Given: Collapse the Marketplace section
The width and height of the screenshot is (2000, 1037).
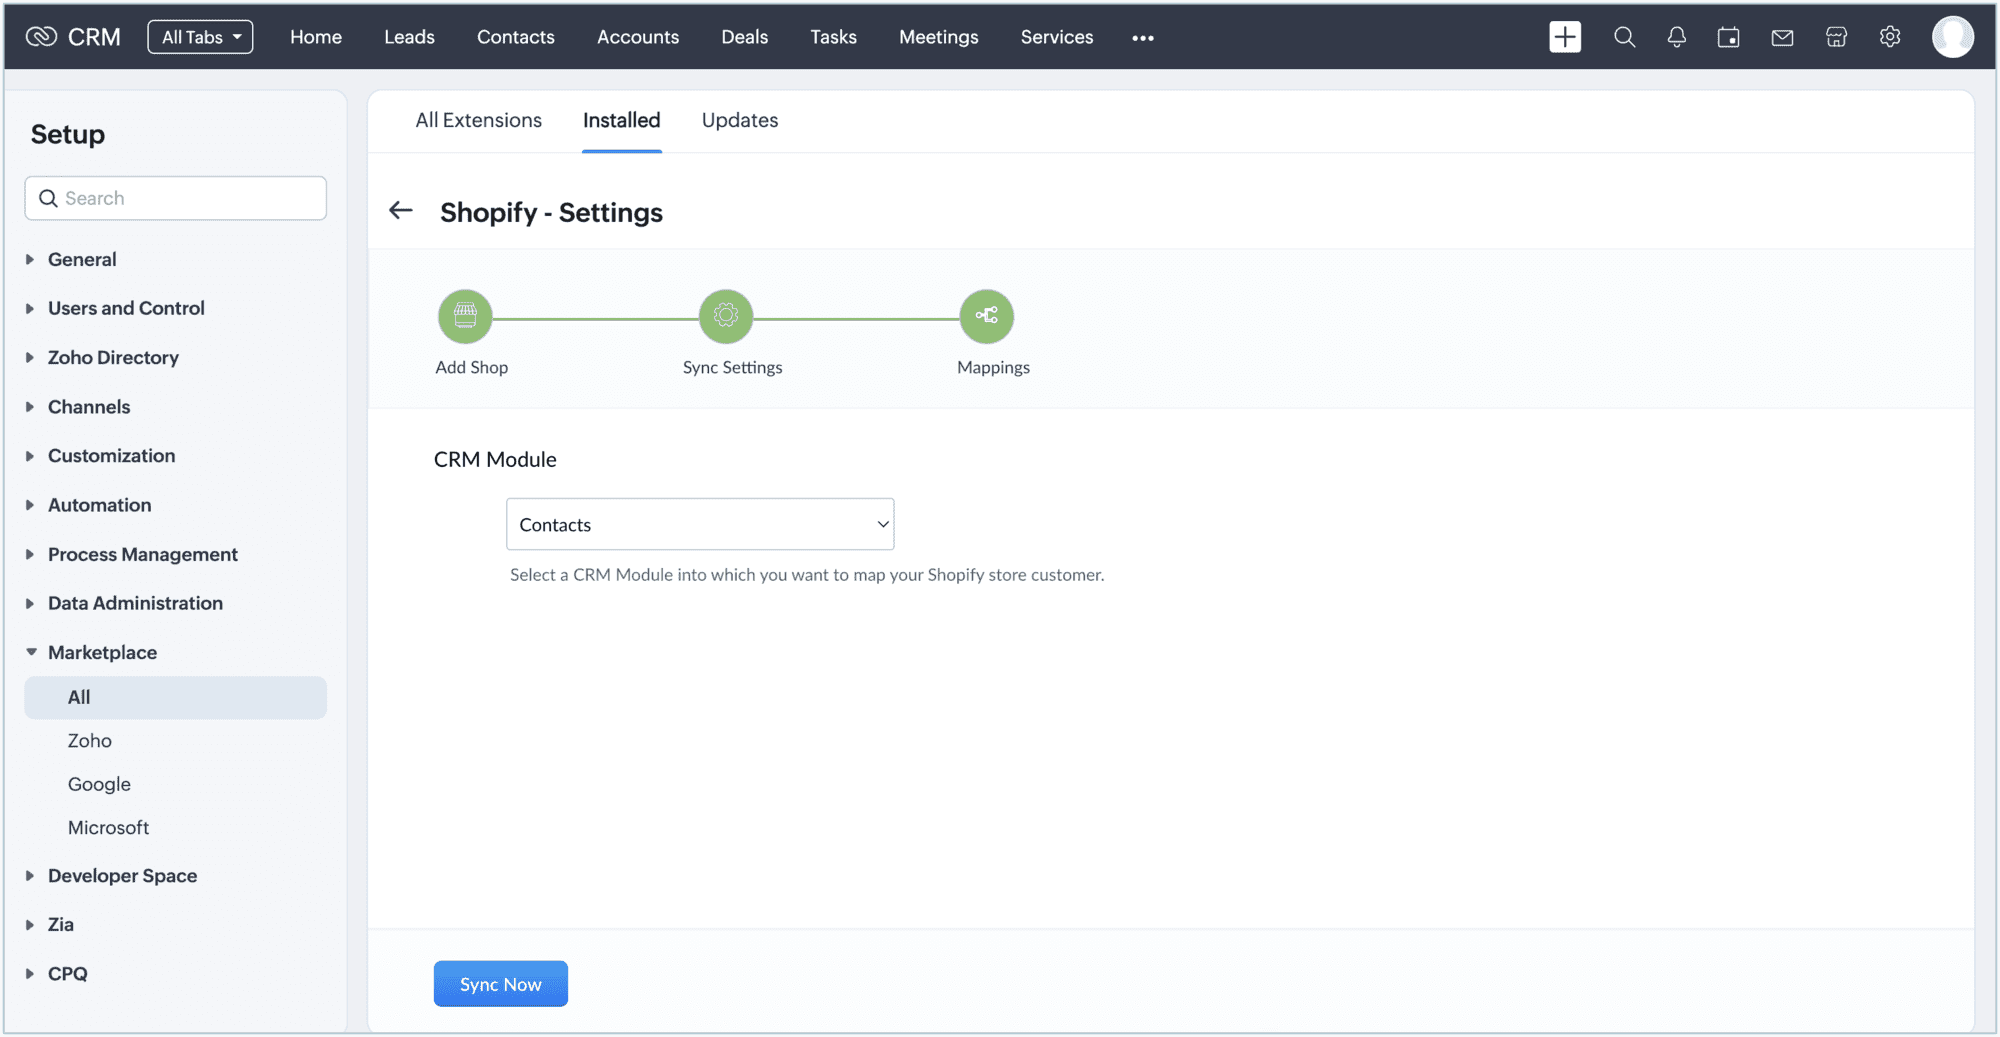Looking at the screenshot, I should (102, 652).
